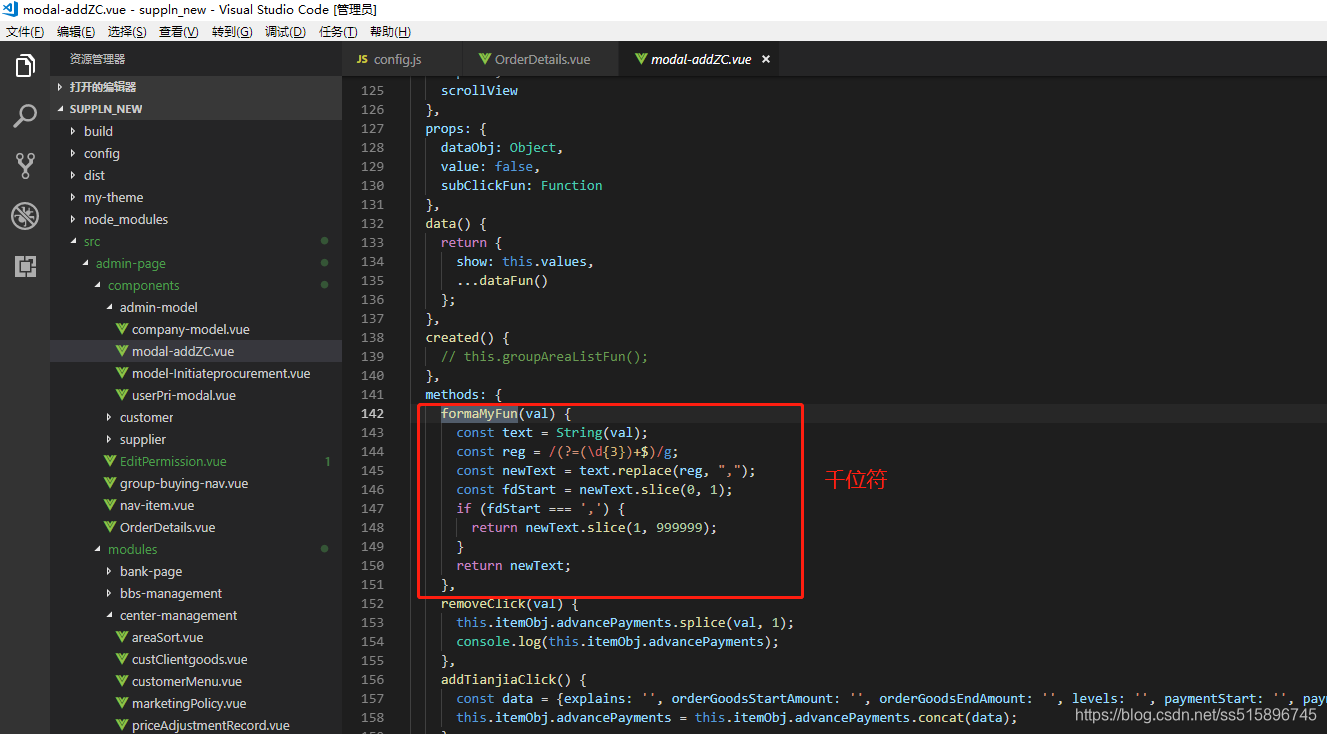Open the 帮助(H) menu
The image size is (1327, 734).
tap(390, 32)
